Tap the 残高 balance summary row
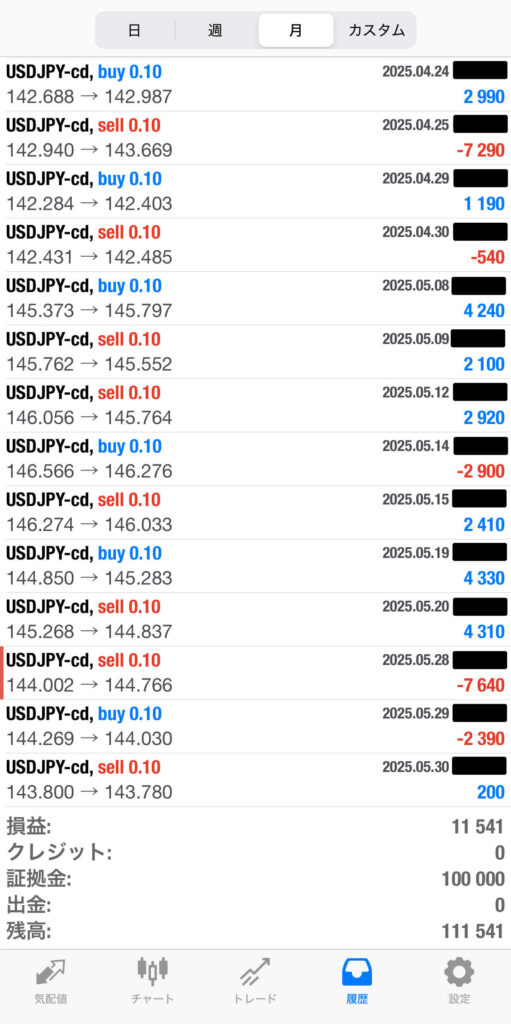 (x=256, y=931)
